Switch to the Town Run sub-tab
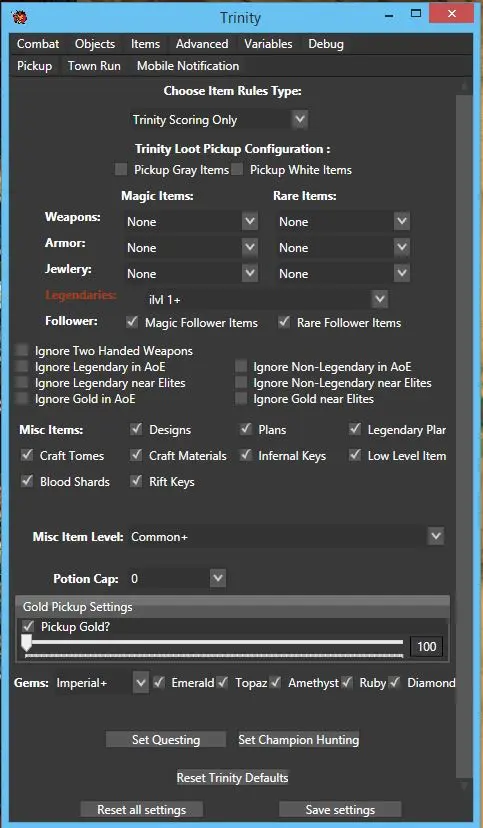483x828 pixels. click(94, 66)
